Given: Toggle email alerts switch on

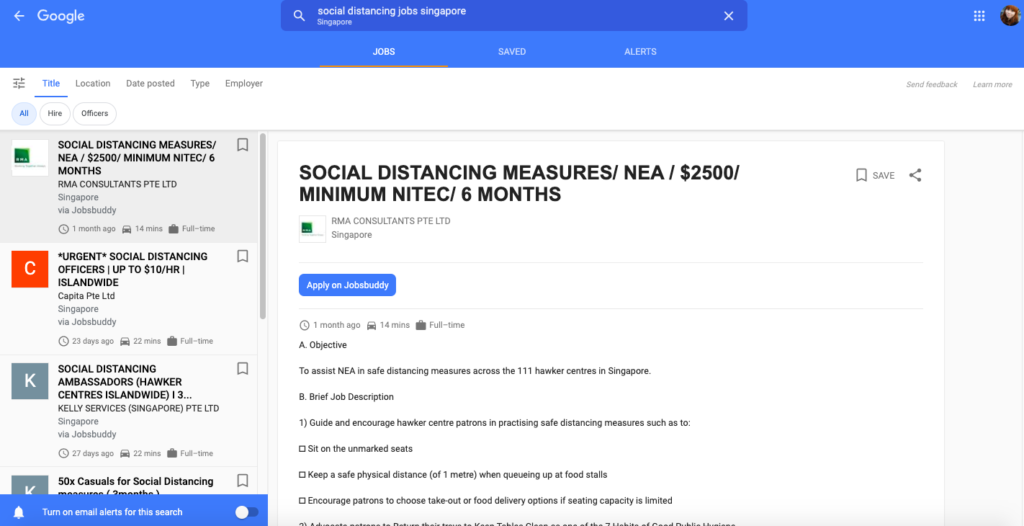Looking at the screenshot, I should [247, 512].
